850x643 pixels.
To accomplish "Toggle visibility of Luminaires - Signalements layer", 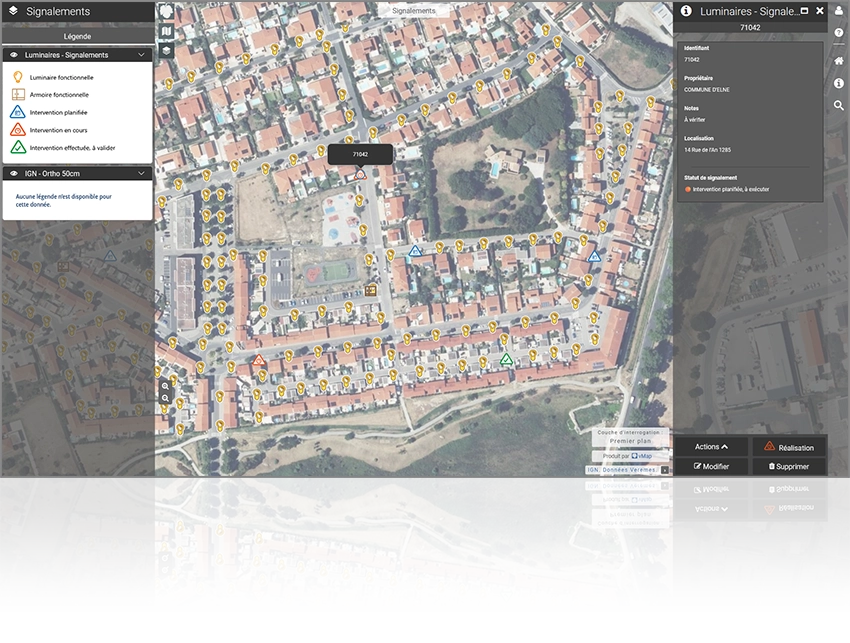I will point(14,55).
